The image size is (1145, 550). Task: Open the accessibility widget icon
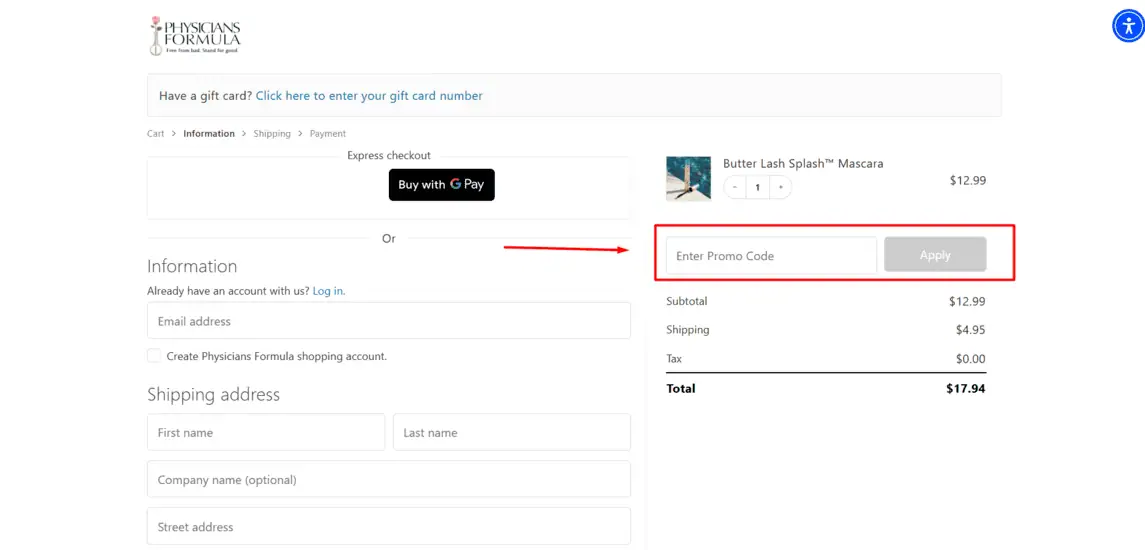click(1129, 26)
